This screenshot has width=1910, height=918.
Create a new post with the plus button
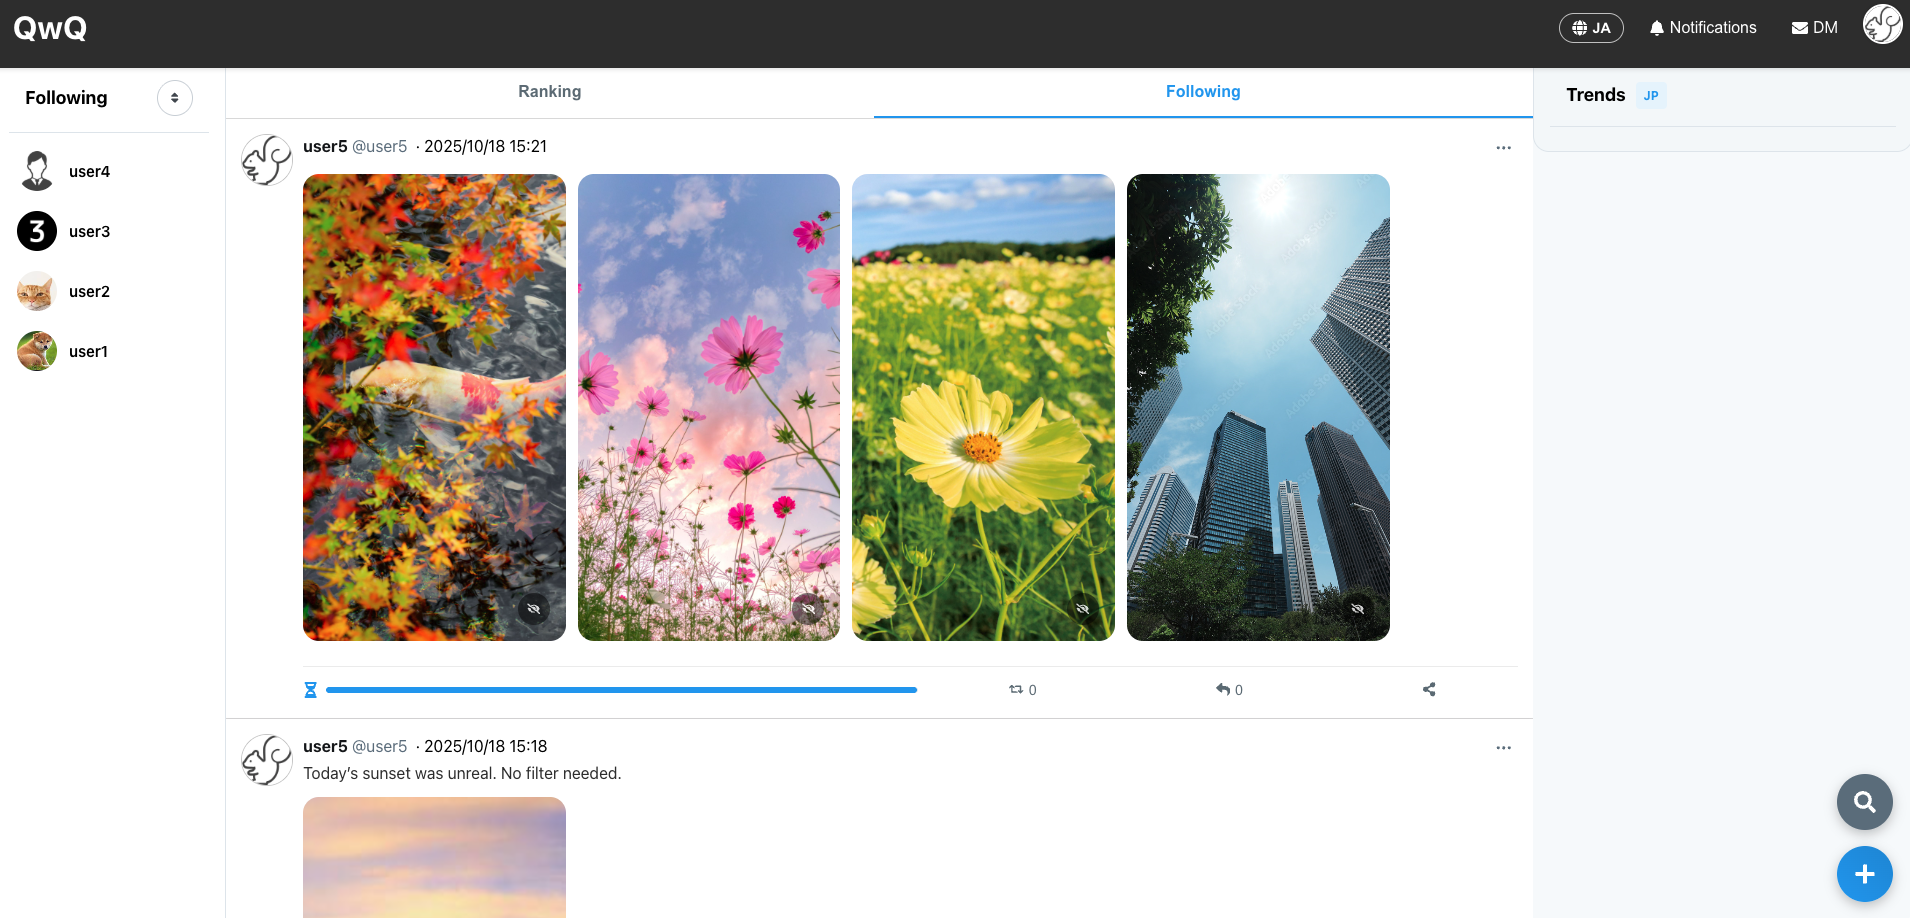1864,874
